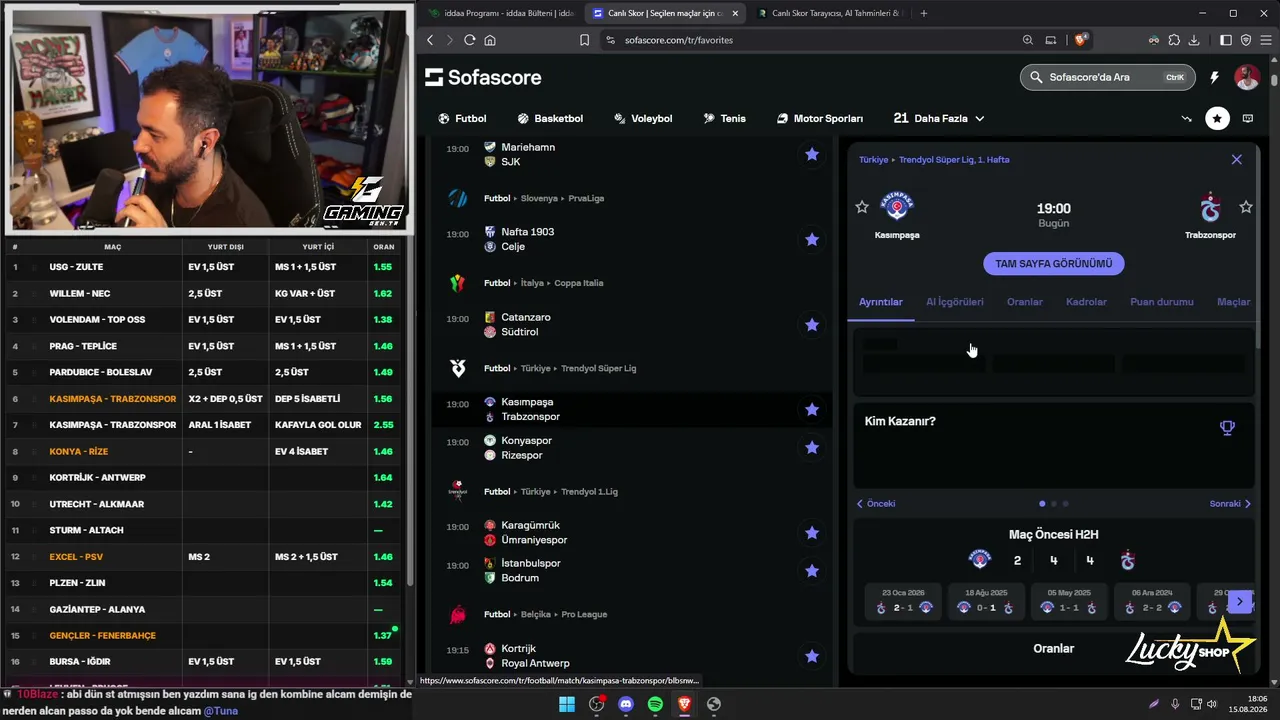Image resolution: width=1280 pixels, height=720 pixels.
Task: Click the Trendyol Süper Lig, 1. Hafta breadcrumb
Action: [954, 160]
